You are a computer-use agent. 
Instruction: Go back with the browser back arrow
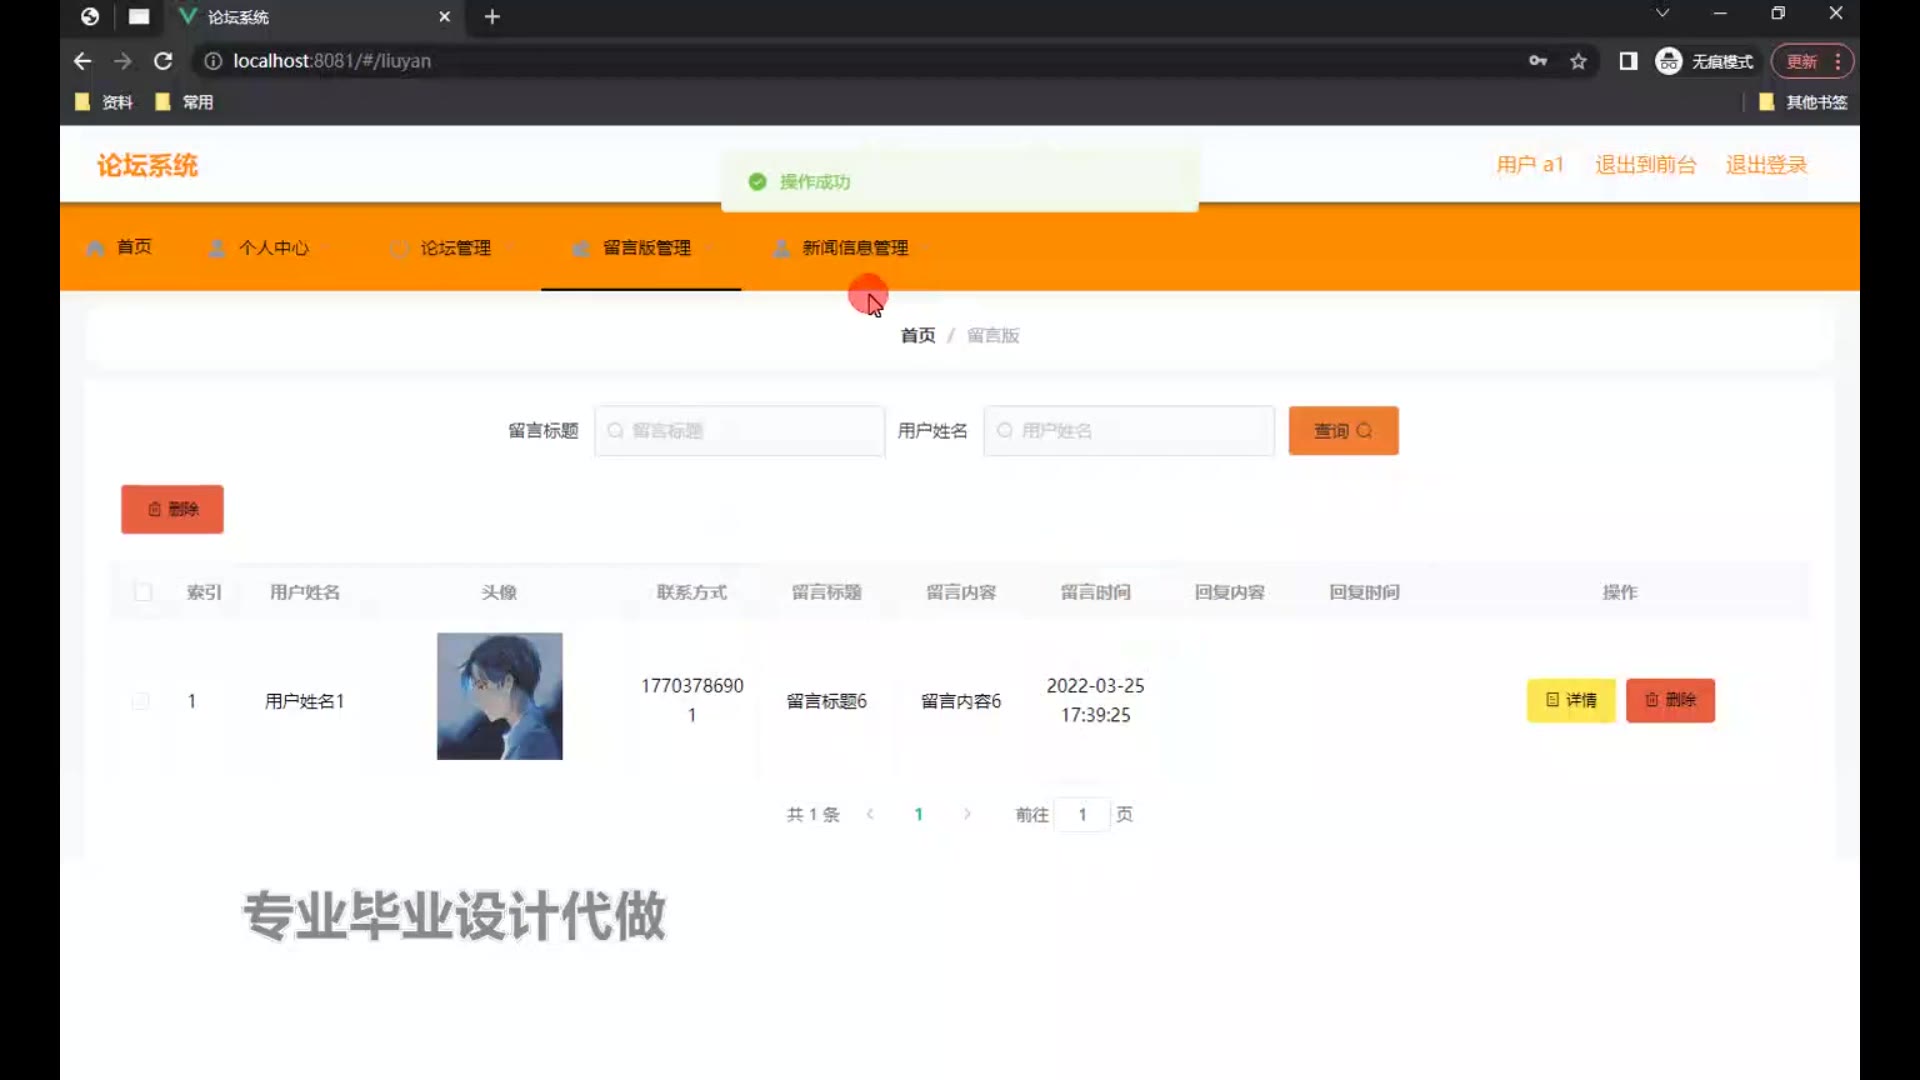click(x=83, y=61)
